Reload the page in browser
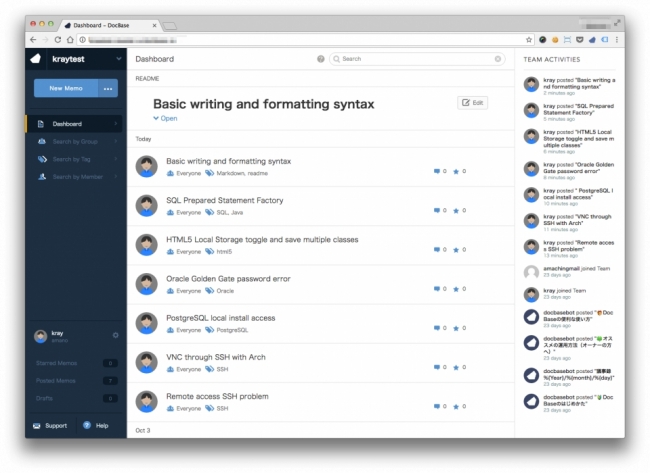This screenshot has height=473, width=650. (58, 40)
